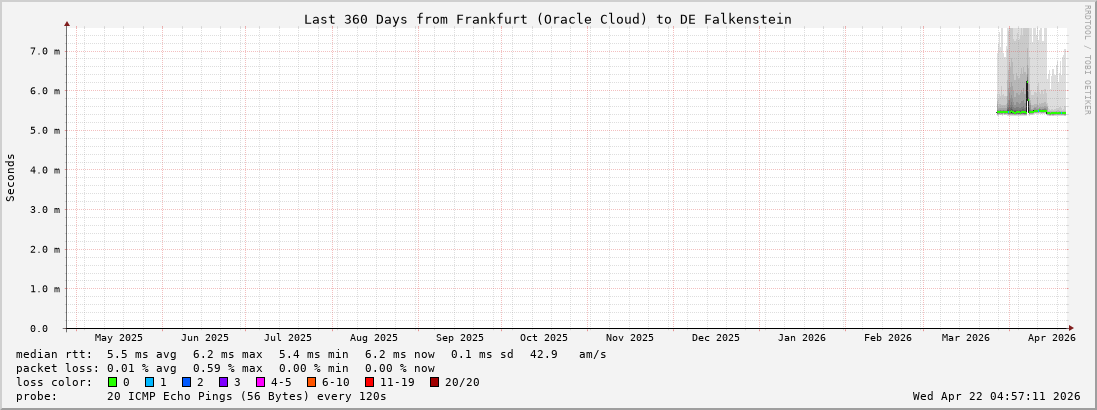
Task: Click the Seconds y-axis label
Action: pyautogui.click(x=11, y=178)
